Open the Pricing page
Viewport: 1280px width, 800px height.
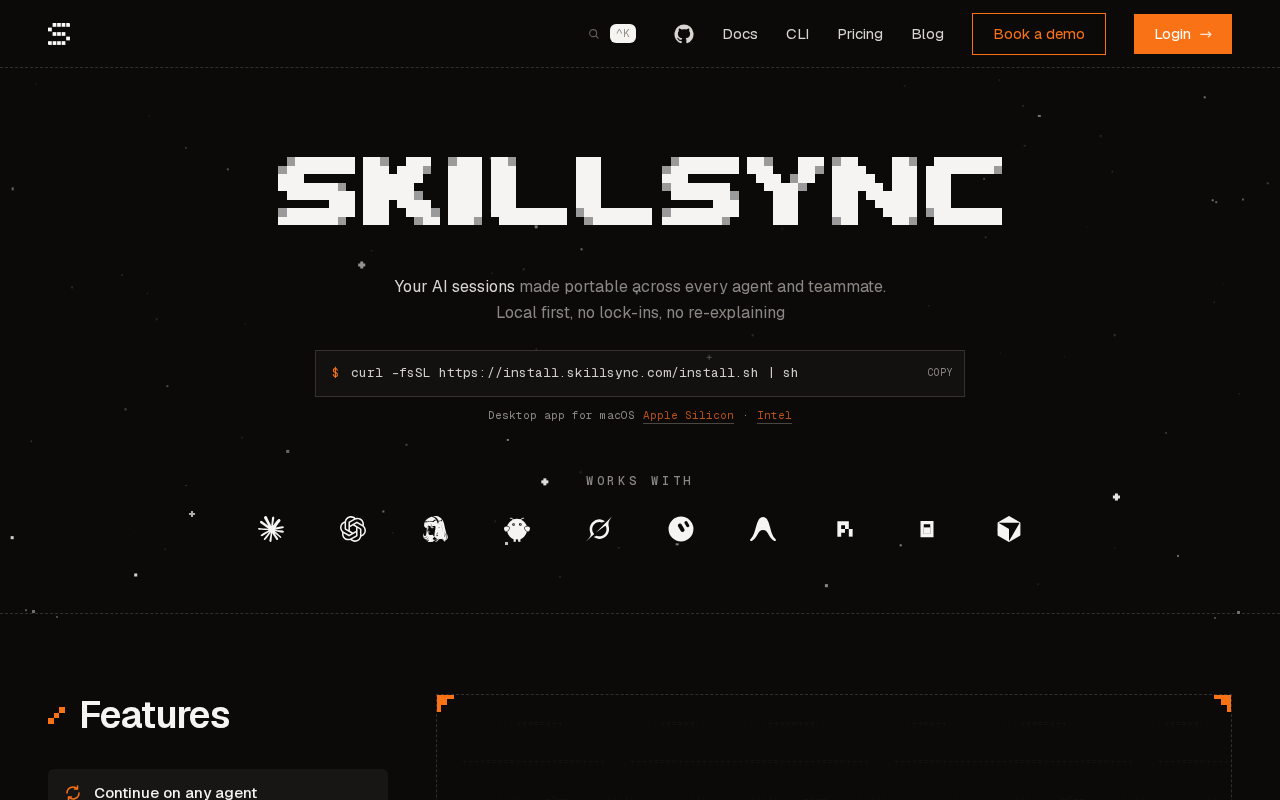(860, 34)
